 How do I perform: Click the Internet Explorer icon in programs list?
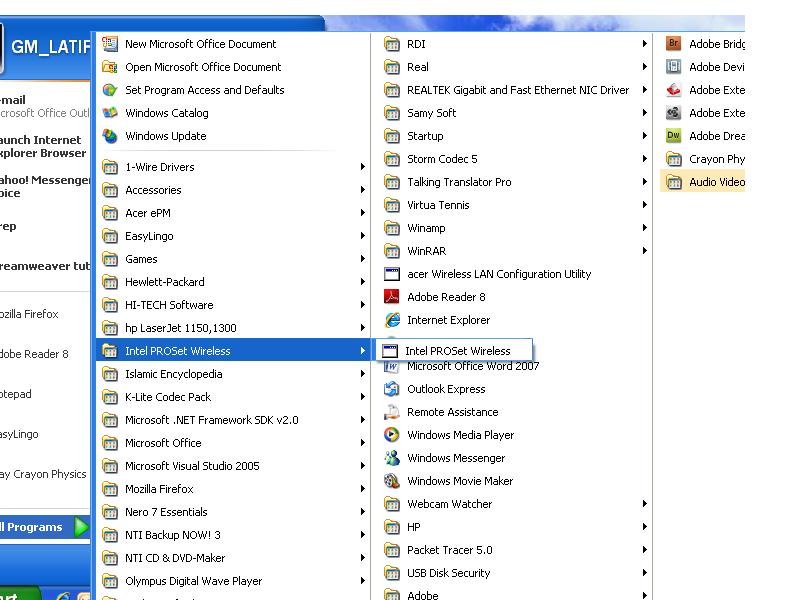pos(392,320)
